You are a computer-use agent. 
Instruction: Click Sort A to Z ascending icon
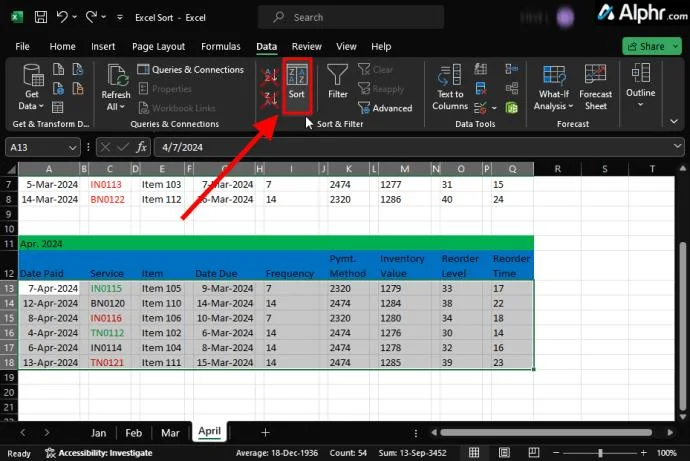269,76
